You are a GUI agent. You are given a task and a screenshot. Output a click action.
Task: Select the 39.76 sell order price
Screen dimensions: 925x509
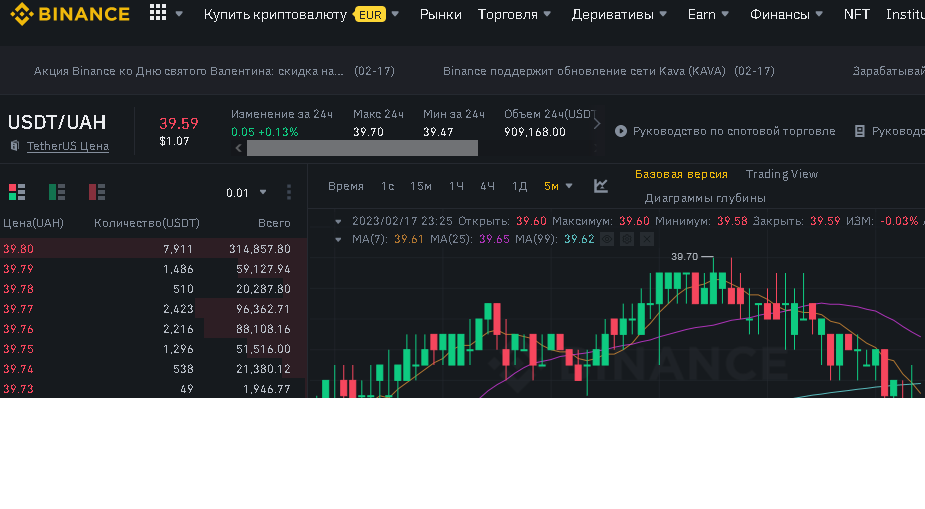click(x=18, y=329)
